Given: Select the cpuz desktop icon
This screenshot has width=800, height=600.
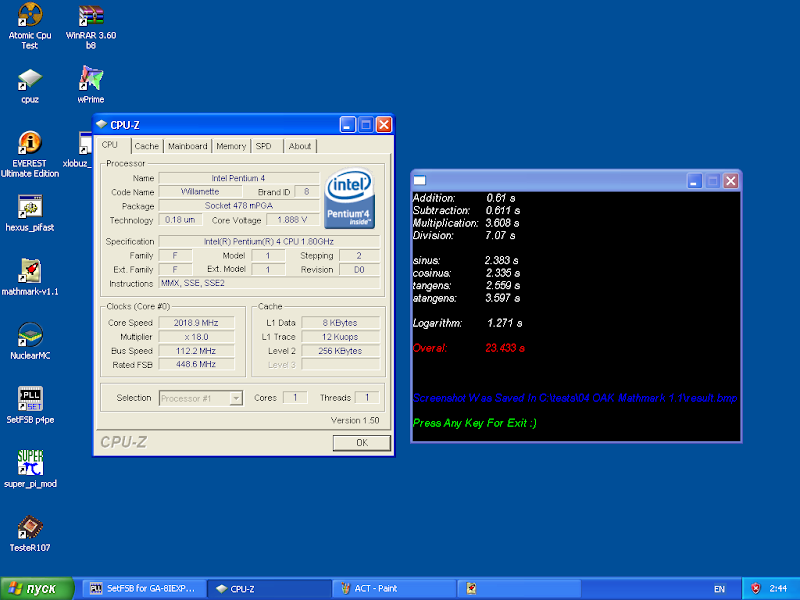Looking at the screenshot, I should 30,86.
